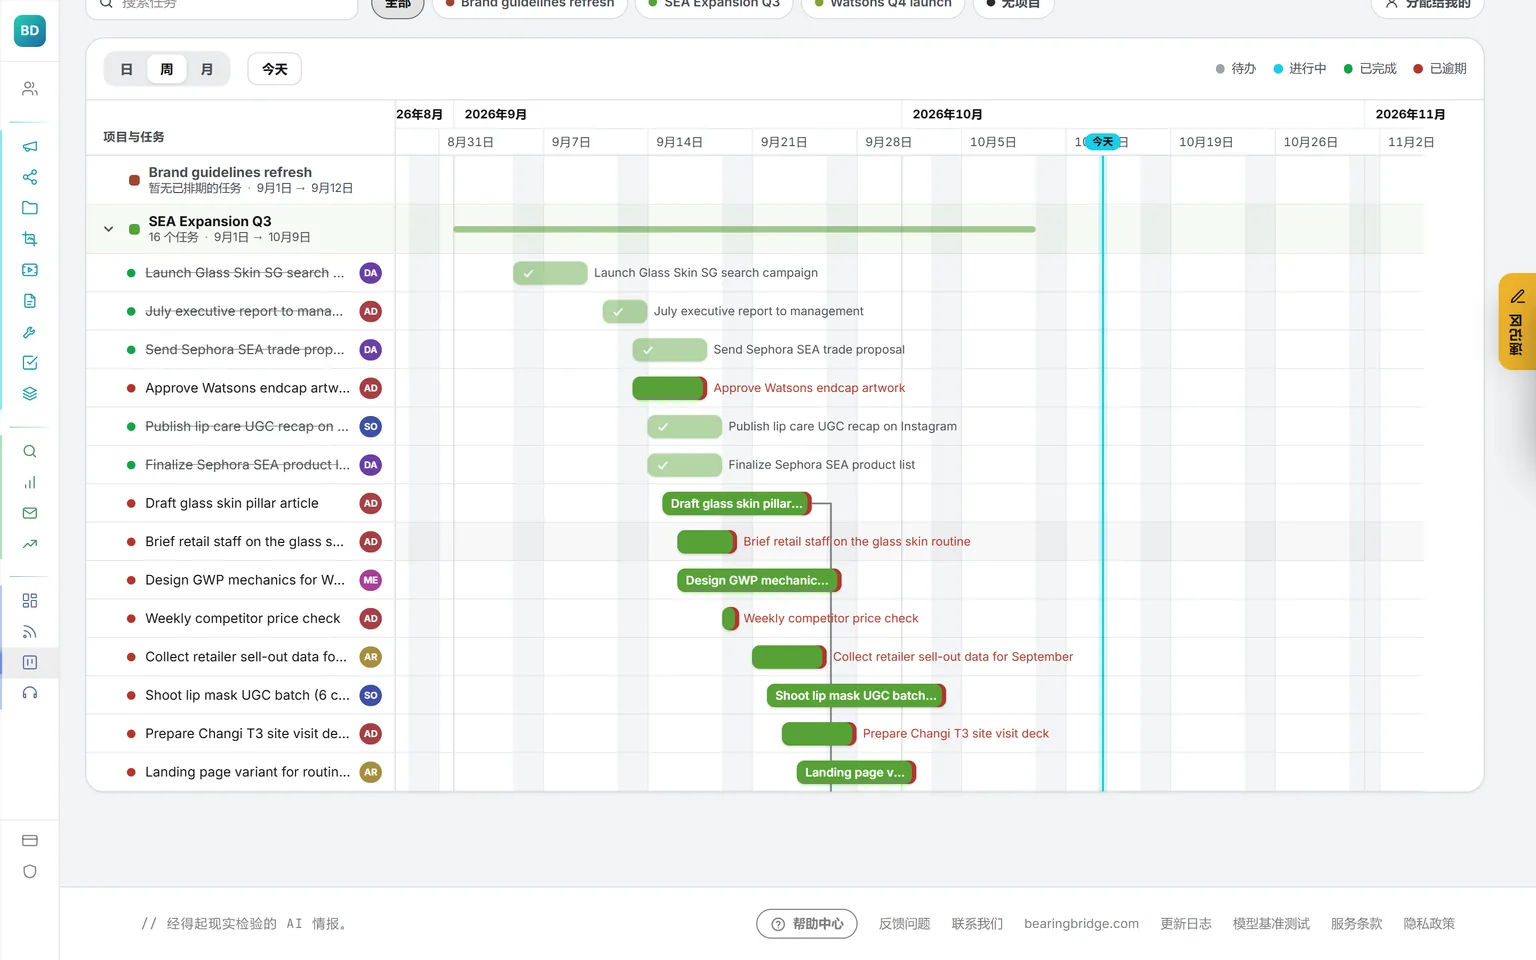Click the people team icon in sidebar
This screenshot has width=1536, height=960.
pos(30,89)
